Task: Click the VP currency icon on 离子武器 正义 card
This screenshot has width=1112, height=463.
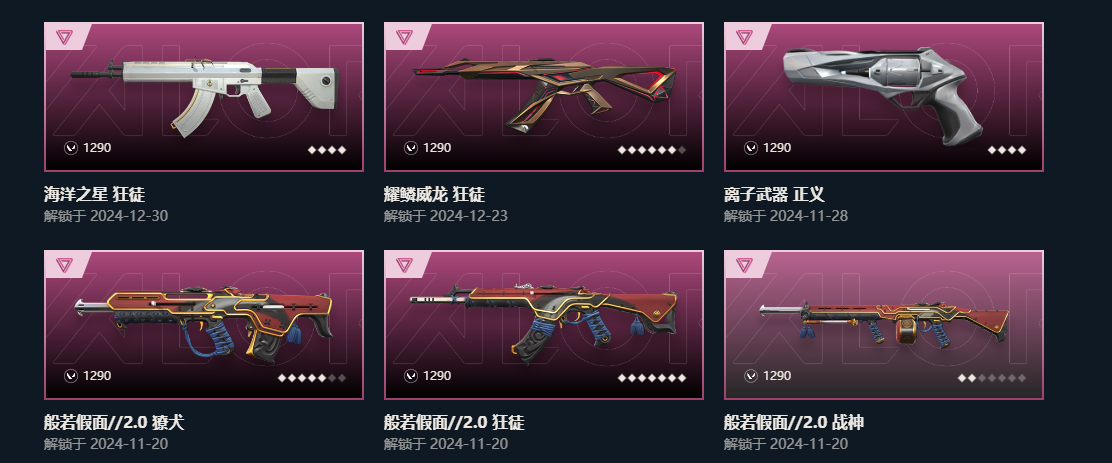Action: pos(751,148)
